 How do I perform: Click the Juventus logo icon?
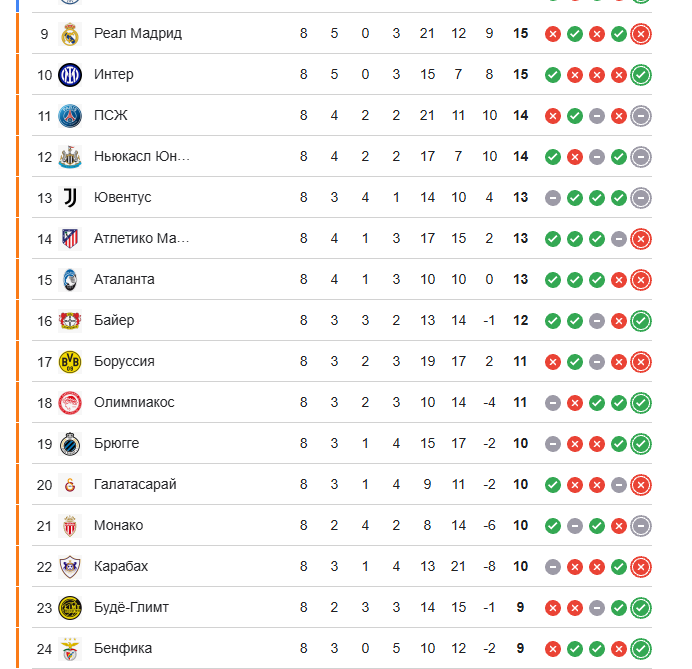pyautogui.click(x=69, y=198)
